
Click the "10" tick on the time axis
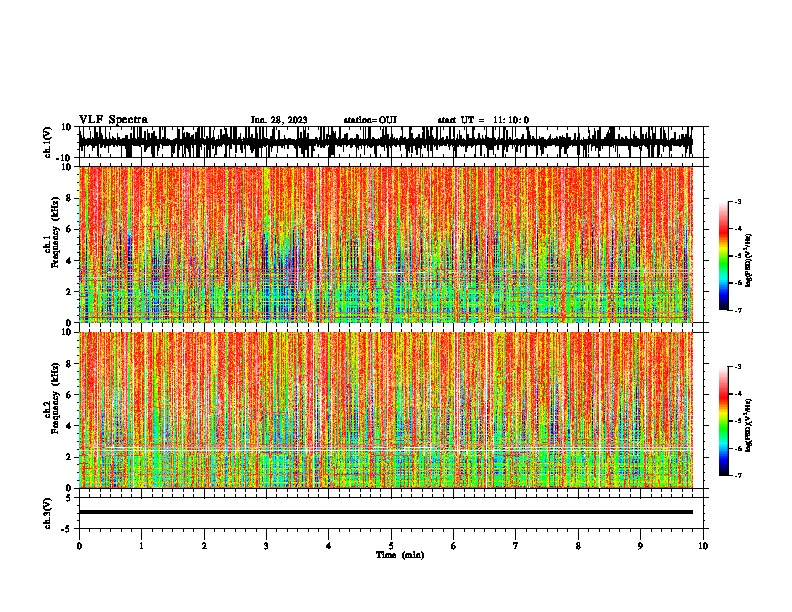click(x=703, y=546)
